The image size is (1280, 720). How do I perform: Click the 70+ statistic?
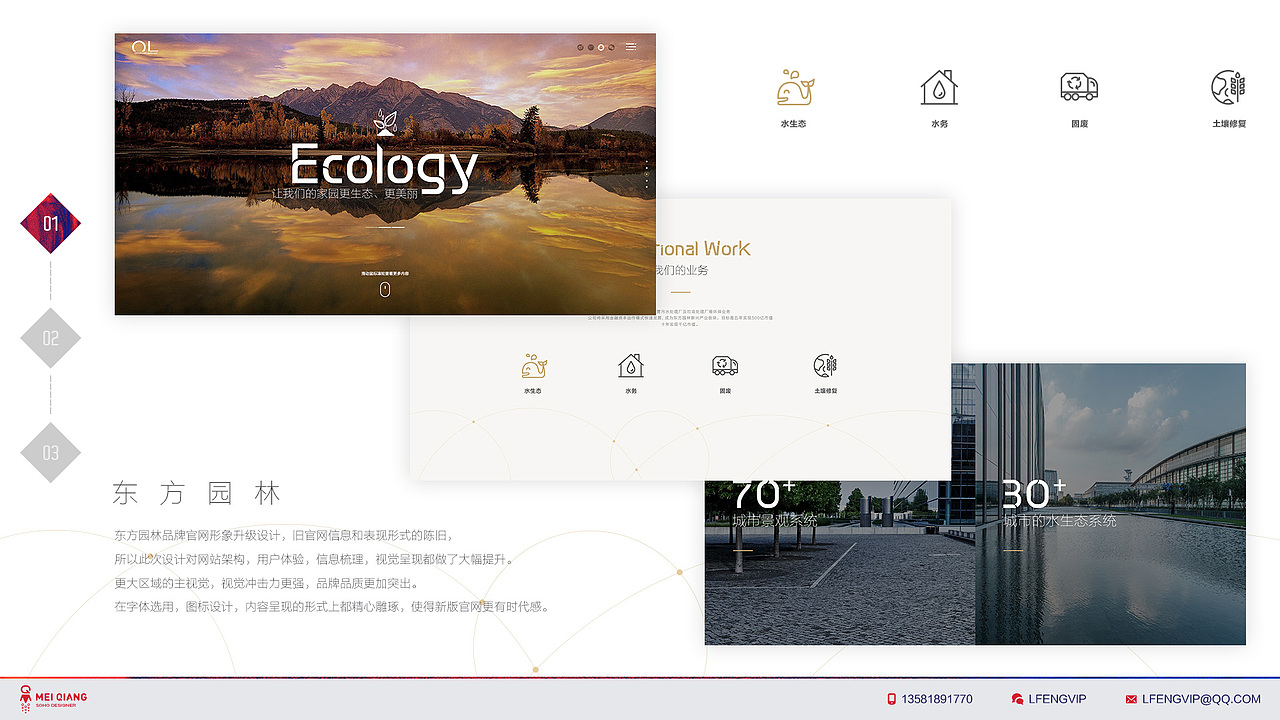(x=765, y=493)
